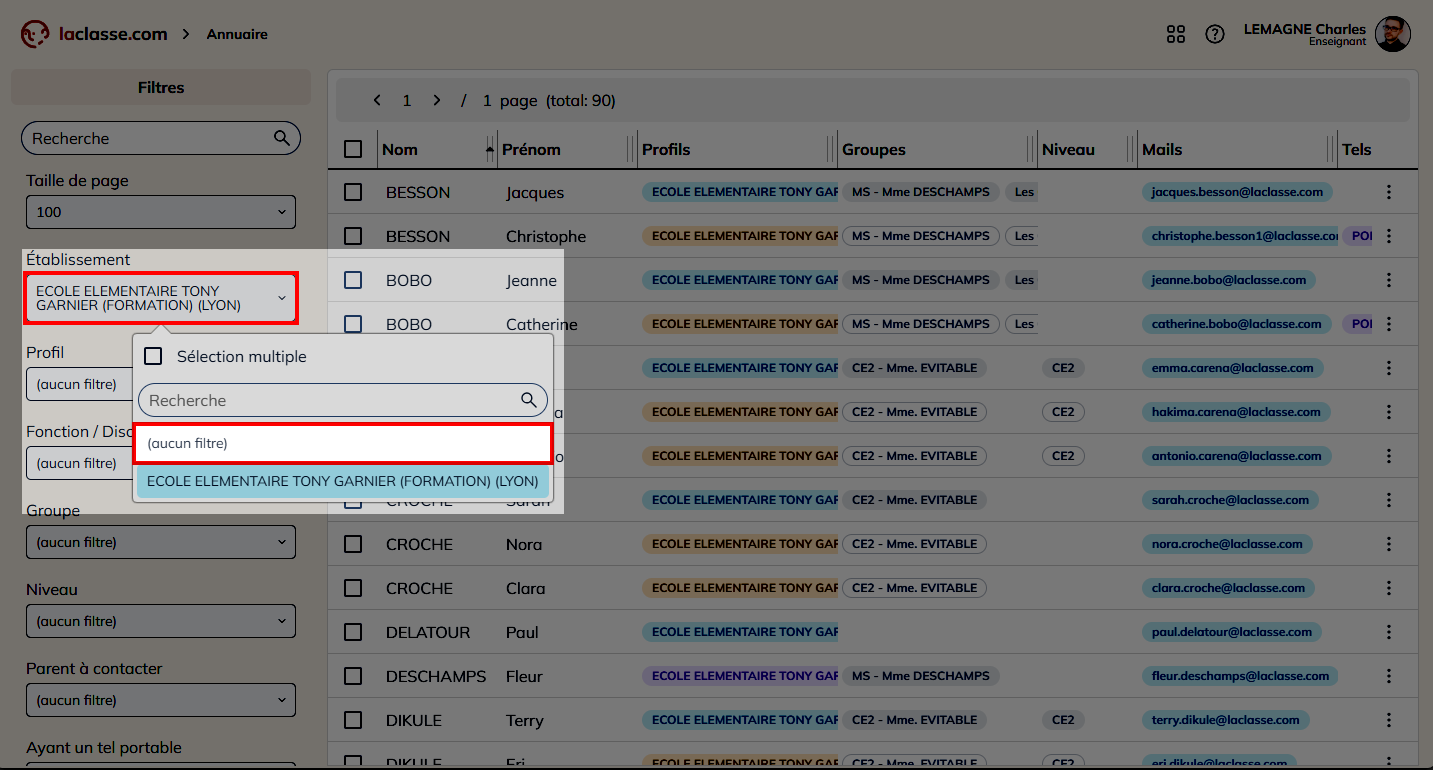The width and height of the screenshot is (1433, 770).
Task: Toggle the select-all checkbox in table header
Action: pyautogui.click(x=353, y=149)
